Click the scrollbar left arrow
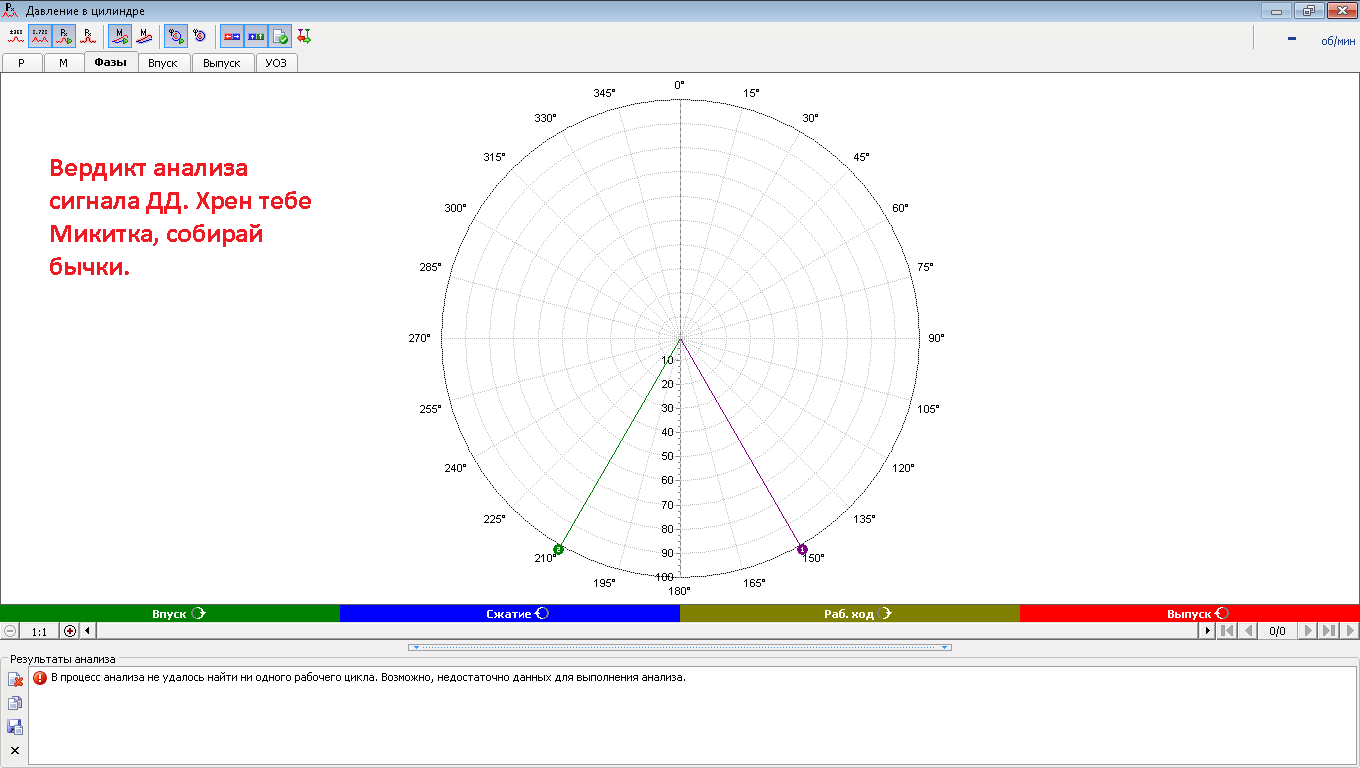The height and width of the screenshot is (768, 1360). pos(87,631)
